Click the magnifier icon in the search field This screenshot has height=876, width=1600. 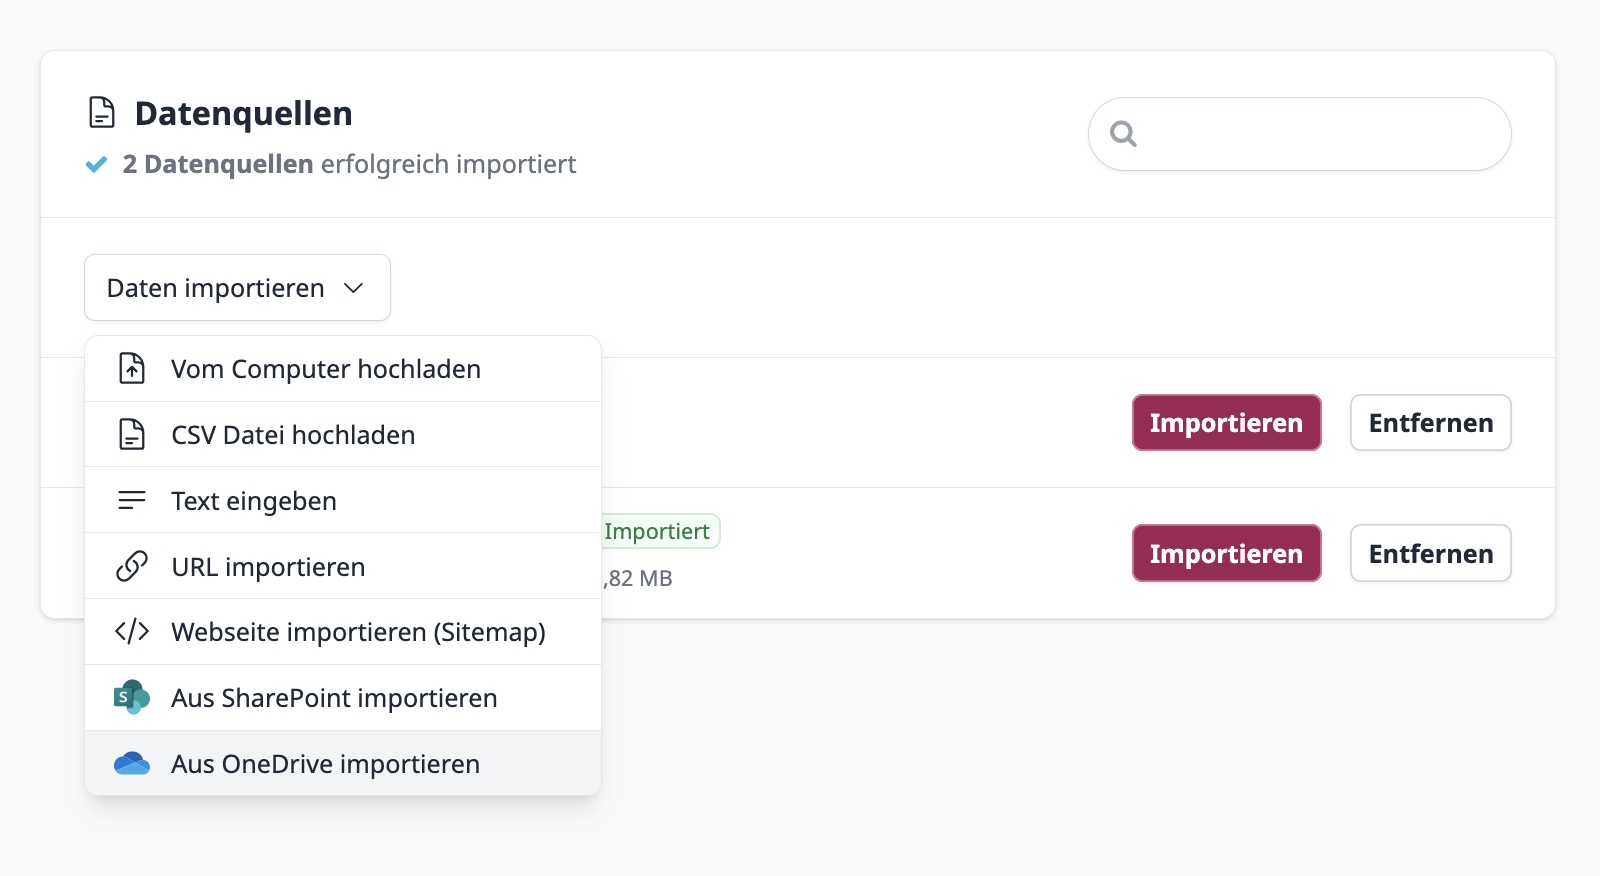point(1124,133)
